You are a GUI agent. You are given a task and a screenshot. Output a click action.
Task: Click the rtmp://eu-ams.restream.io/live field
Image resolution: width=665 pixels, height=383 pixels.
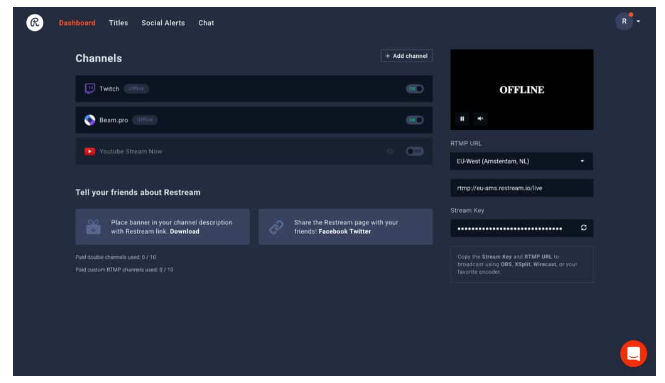click(522, 188)
